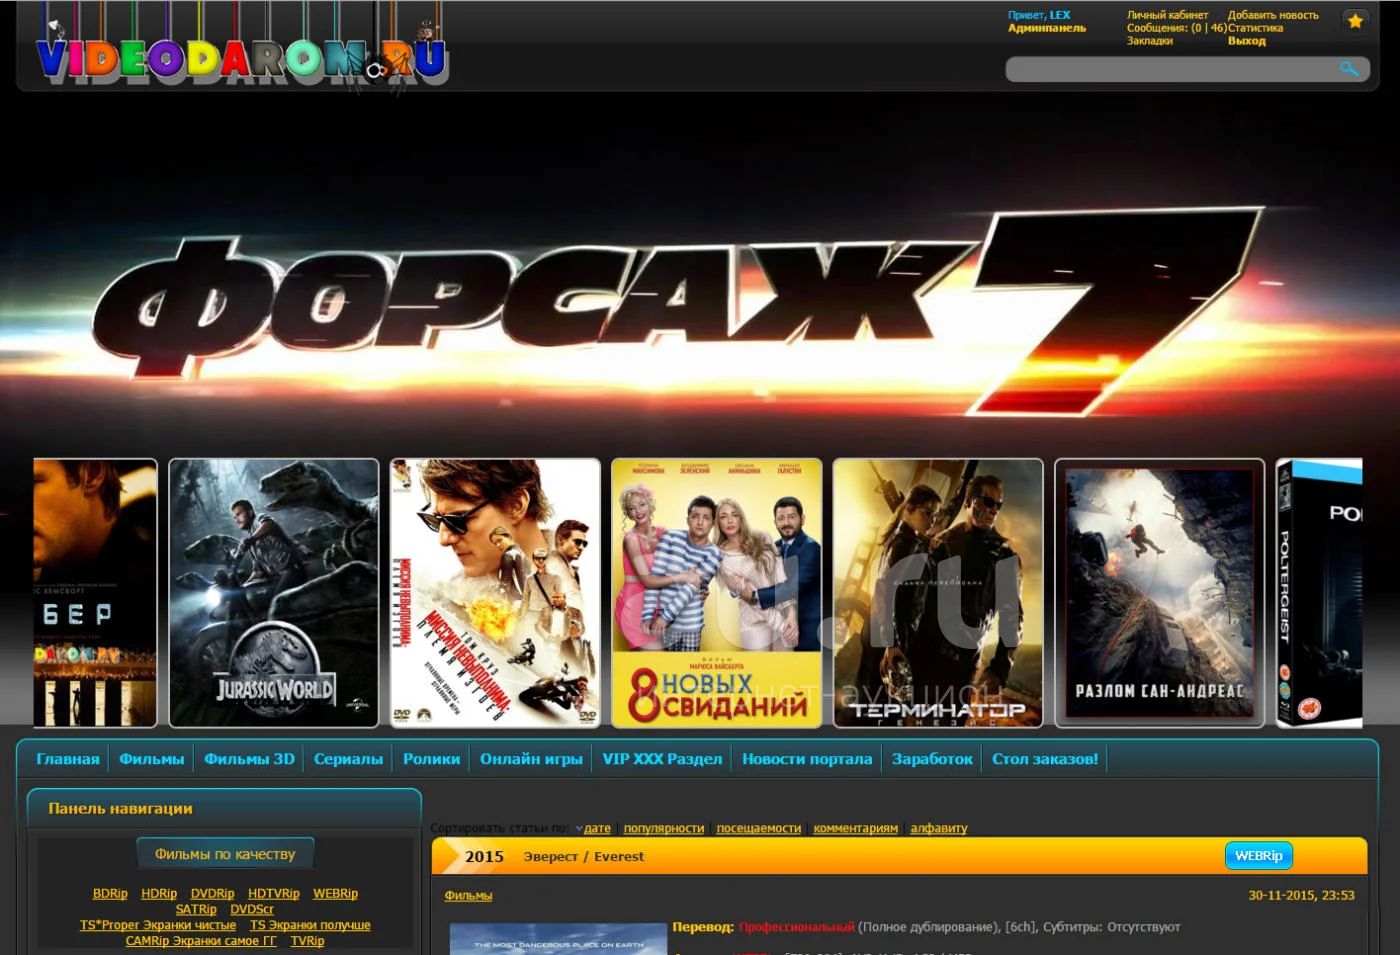Filter by DVDScr quality

click(252, 910)
